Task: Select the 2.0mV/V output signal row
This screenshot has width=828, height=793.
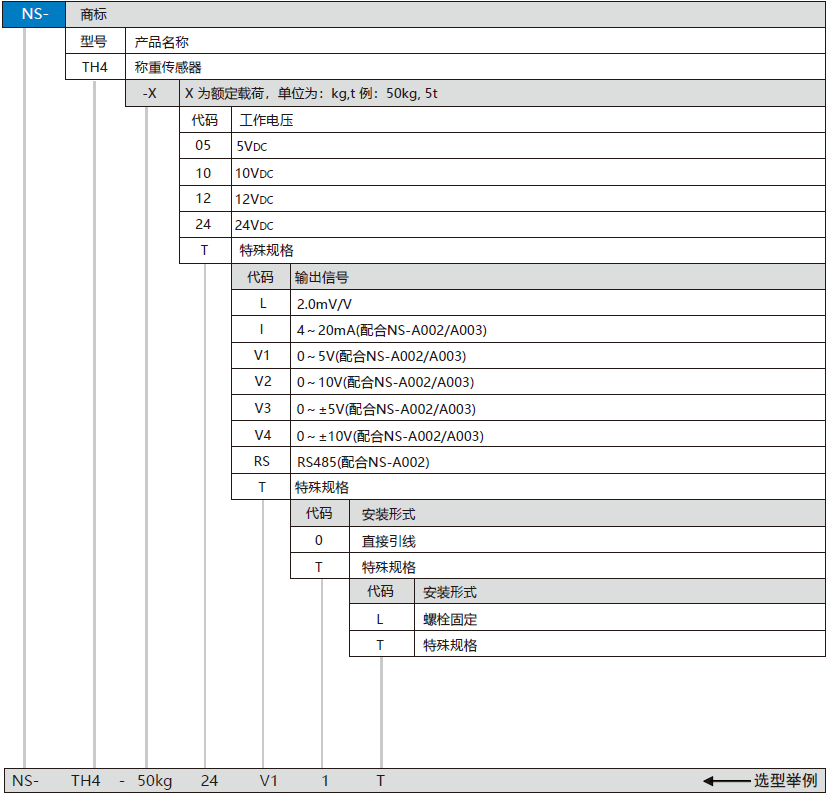Action: [x=324, y=303]
